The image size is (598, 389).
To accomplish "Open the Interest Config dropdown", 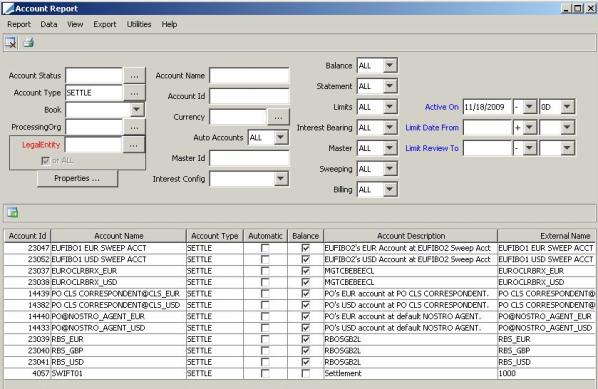I will pos(281,178).
